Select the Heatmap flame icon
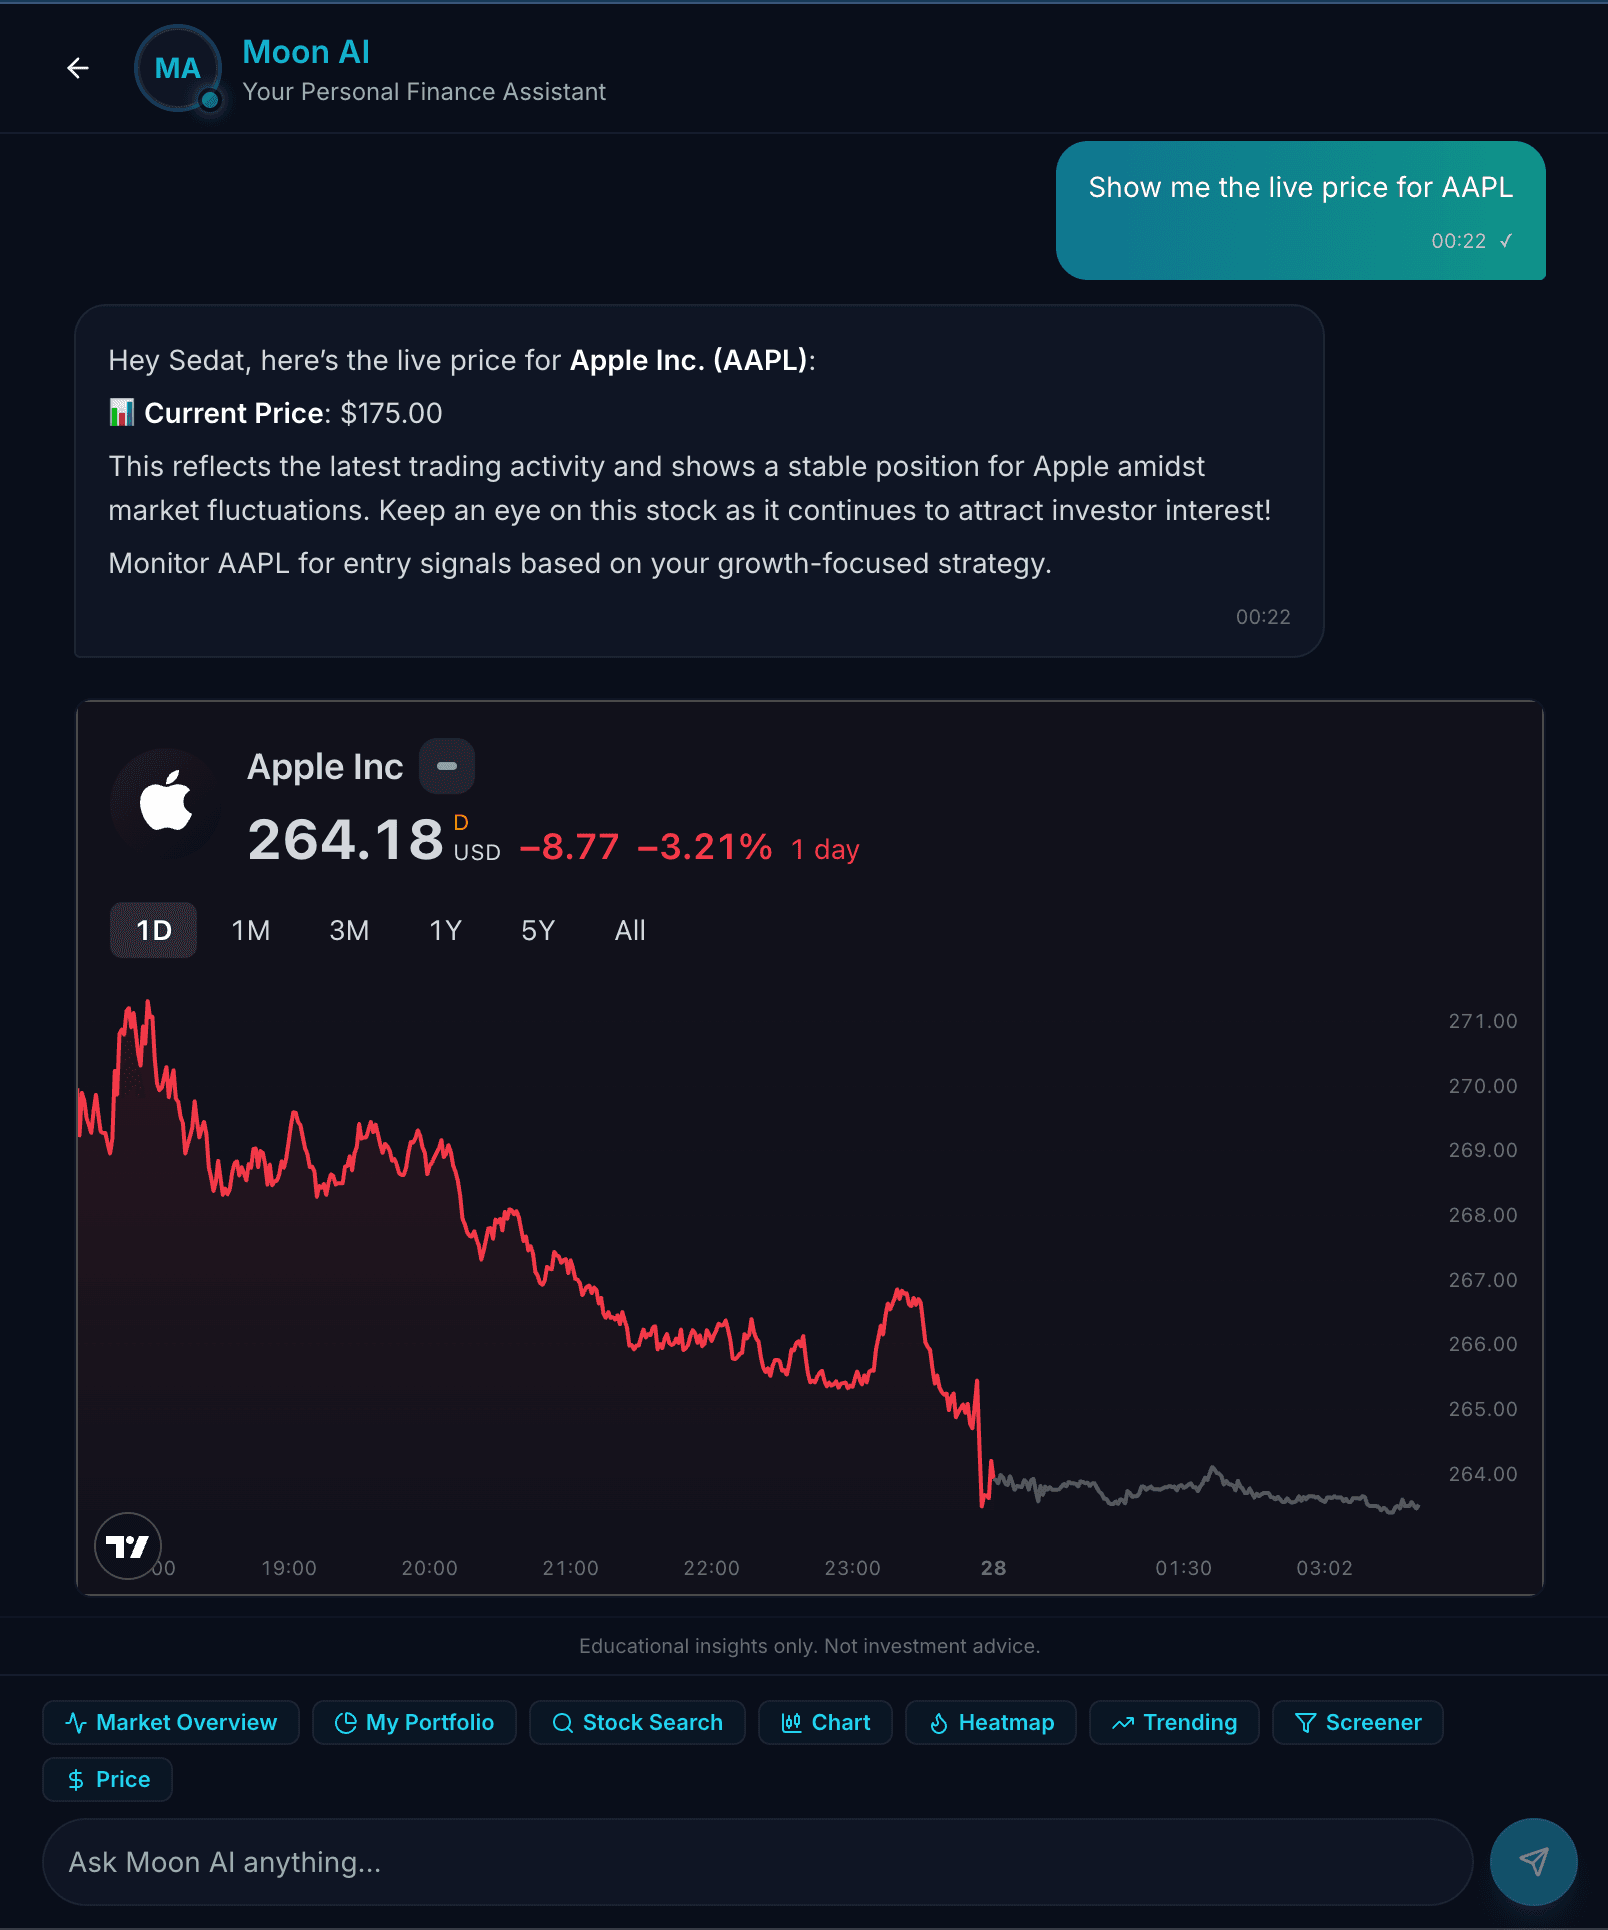Screen dimensions: 1608x1930 click(x=938, y=1722)
